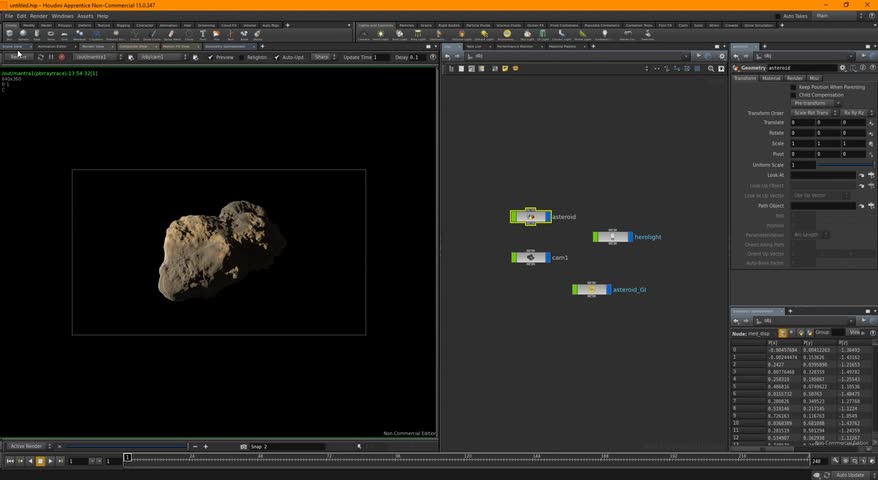Toggle the Auto Takes checkbox
The height and width of the screenshot is (480, 878).
pos(777,16)
